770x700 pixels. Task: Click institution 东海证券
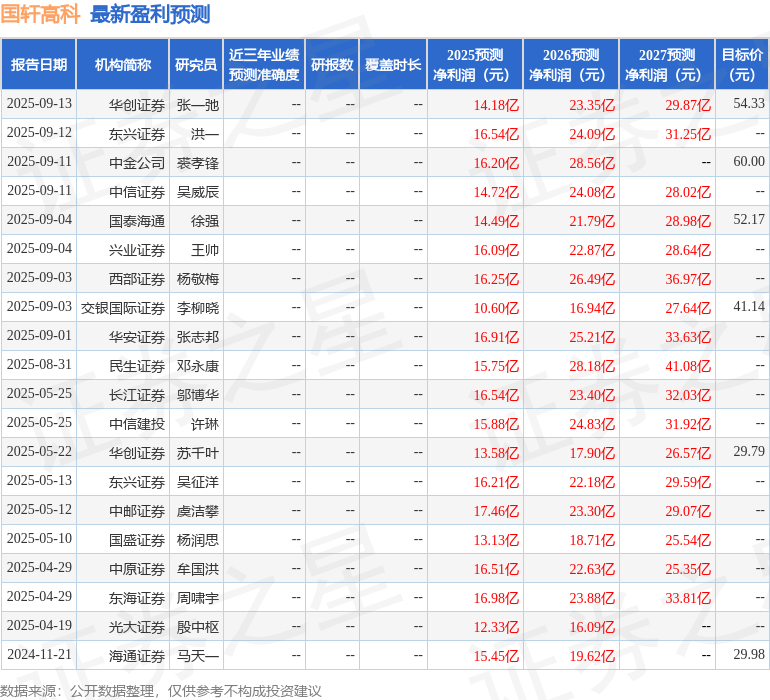pos(137,598)
